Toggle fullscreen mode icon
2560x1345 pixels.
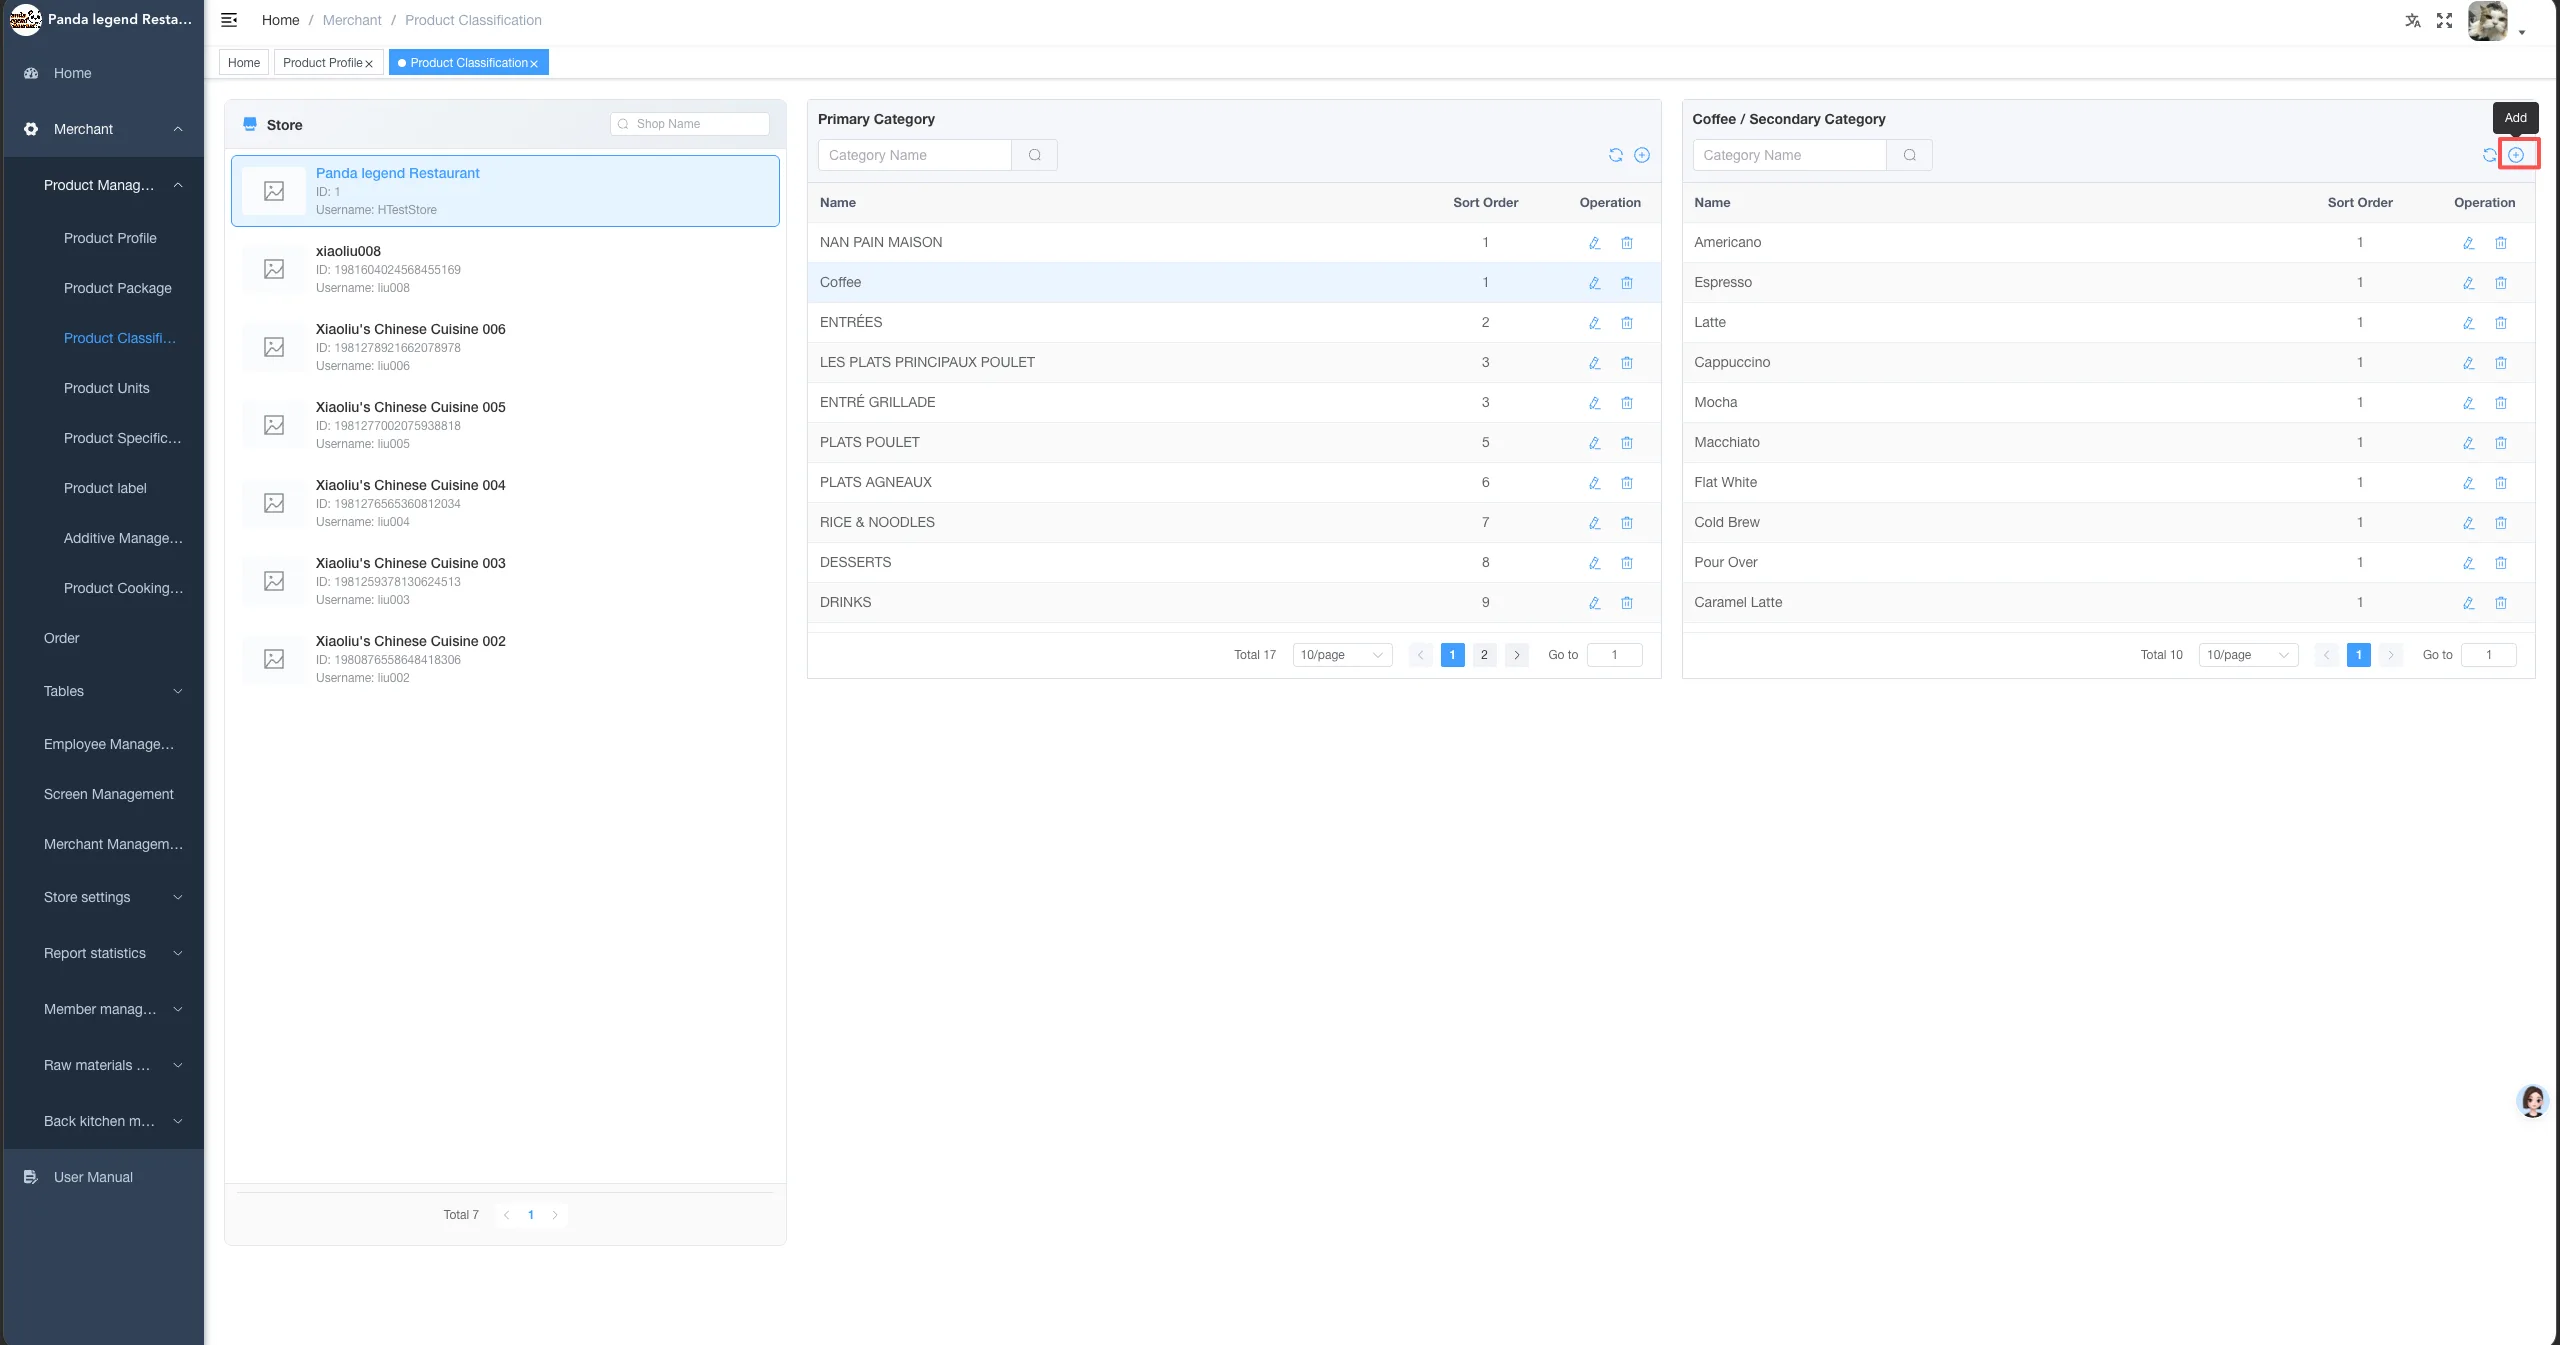tap(2444, 20)
